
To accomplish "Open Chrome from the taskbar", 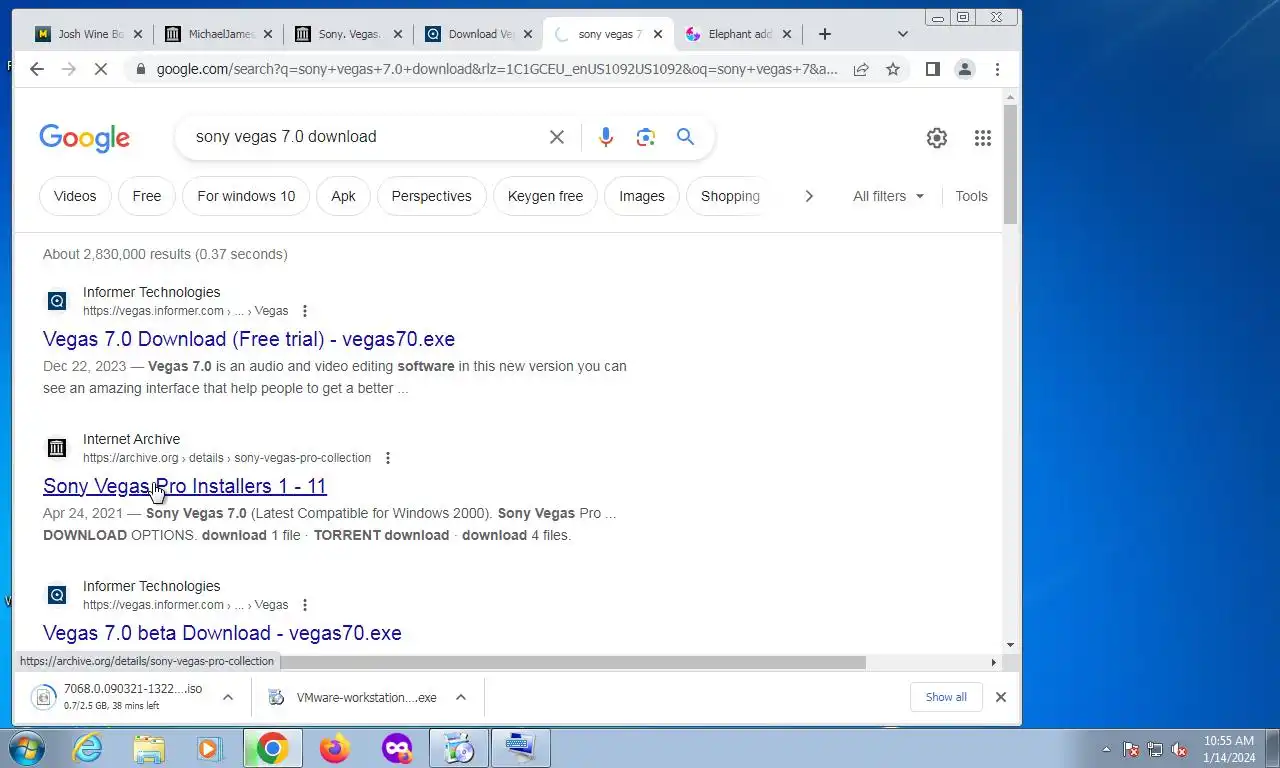I will point(272,748).
